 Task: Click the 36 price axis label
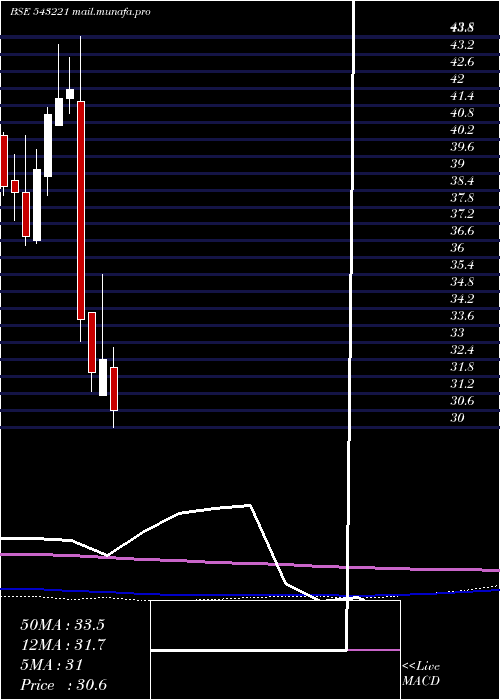pyautogui.click(x=458, y=248)
